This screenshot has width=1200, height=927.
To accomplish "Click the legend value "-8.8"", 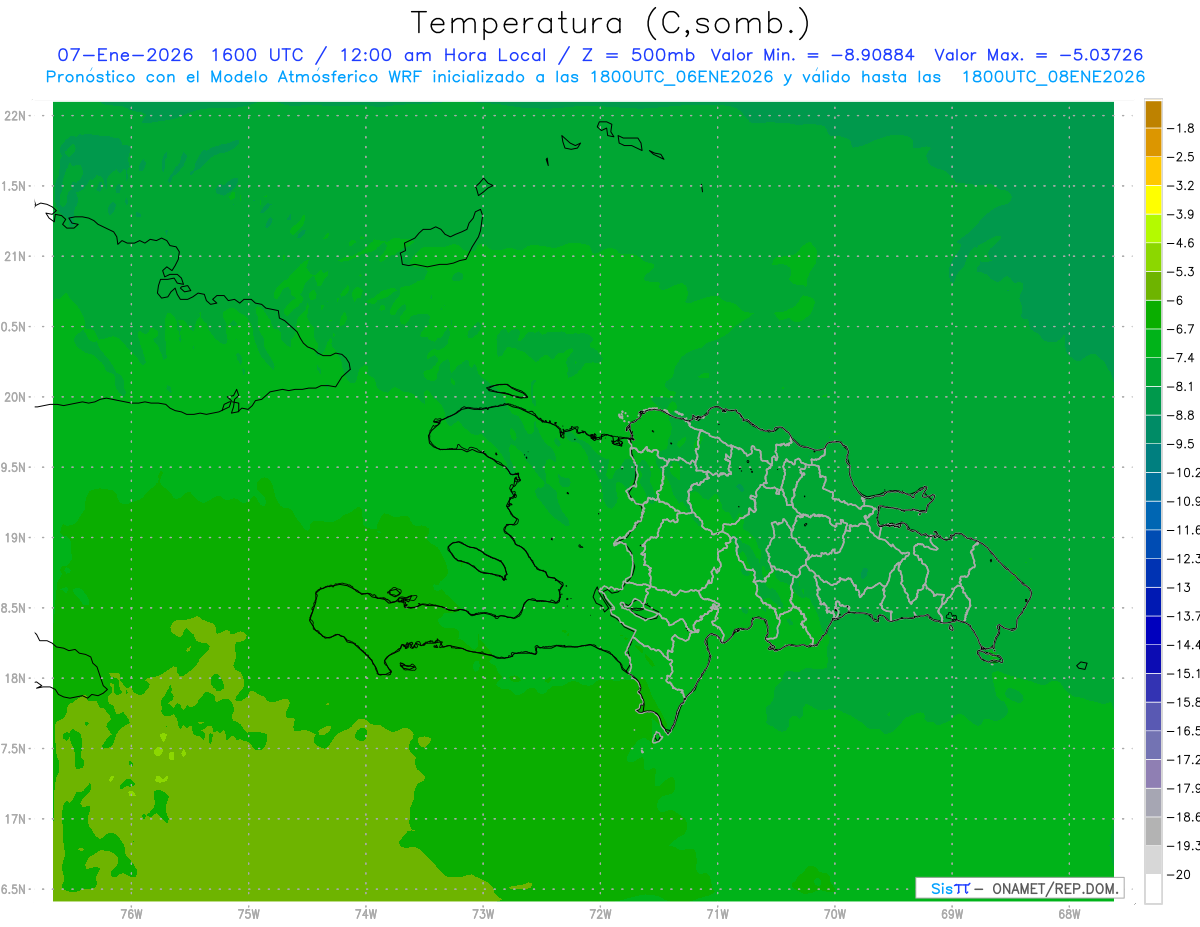I will coord(1181,415).
